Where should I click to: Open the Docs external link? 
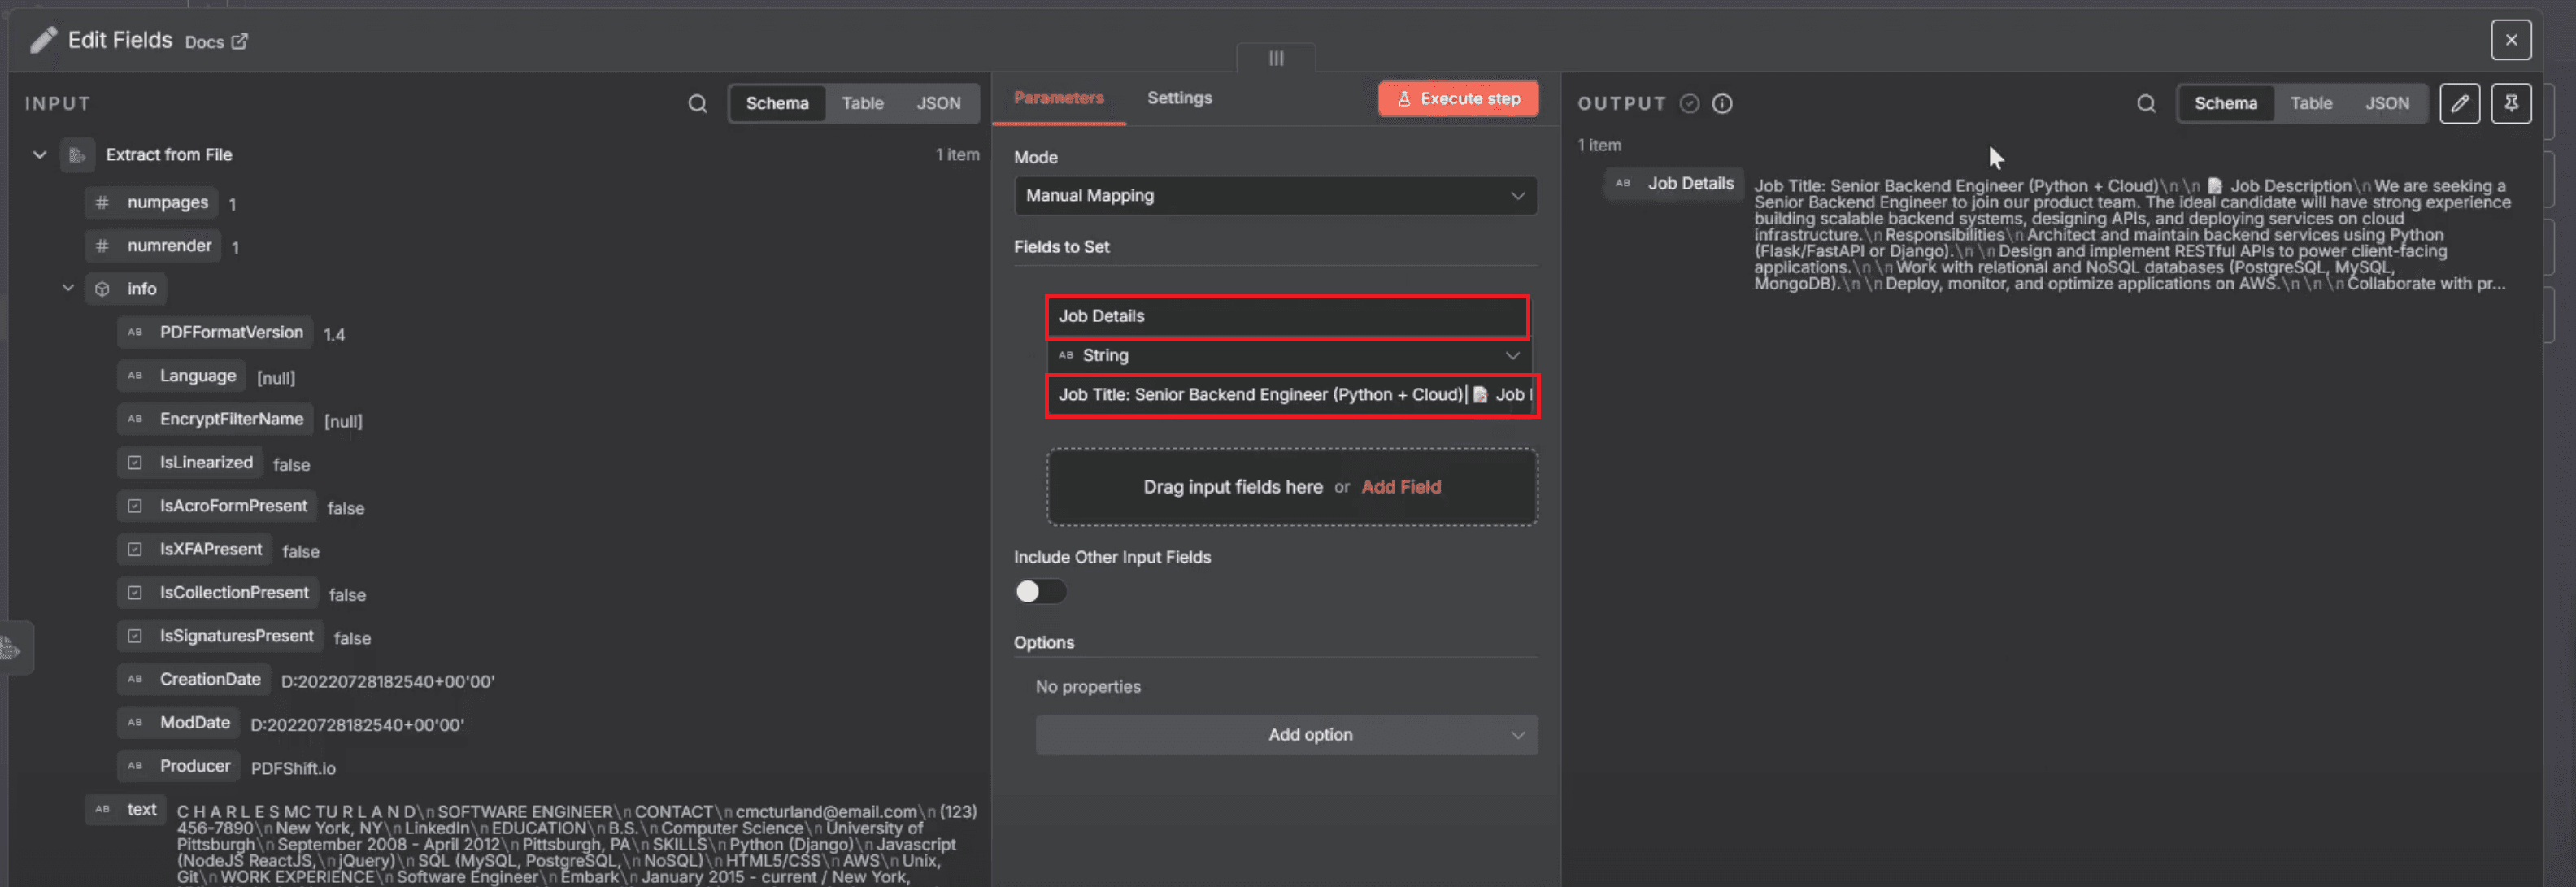pos(216,42)
